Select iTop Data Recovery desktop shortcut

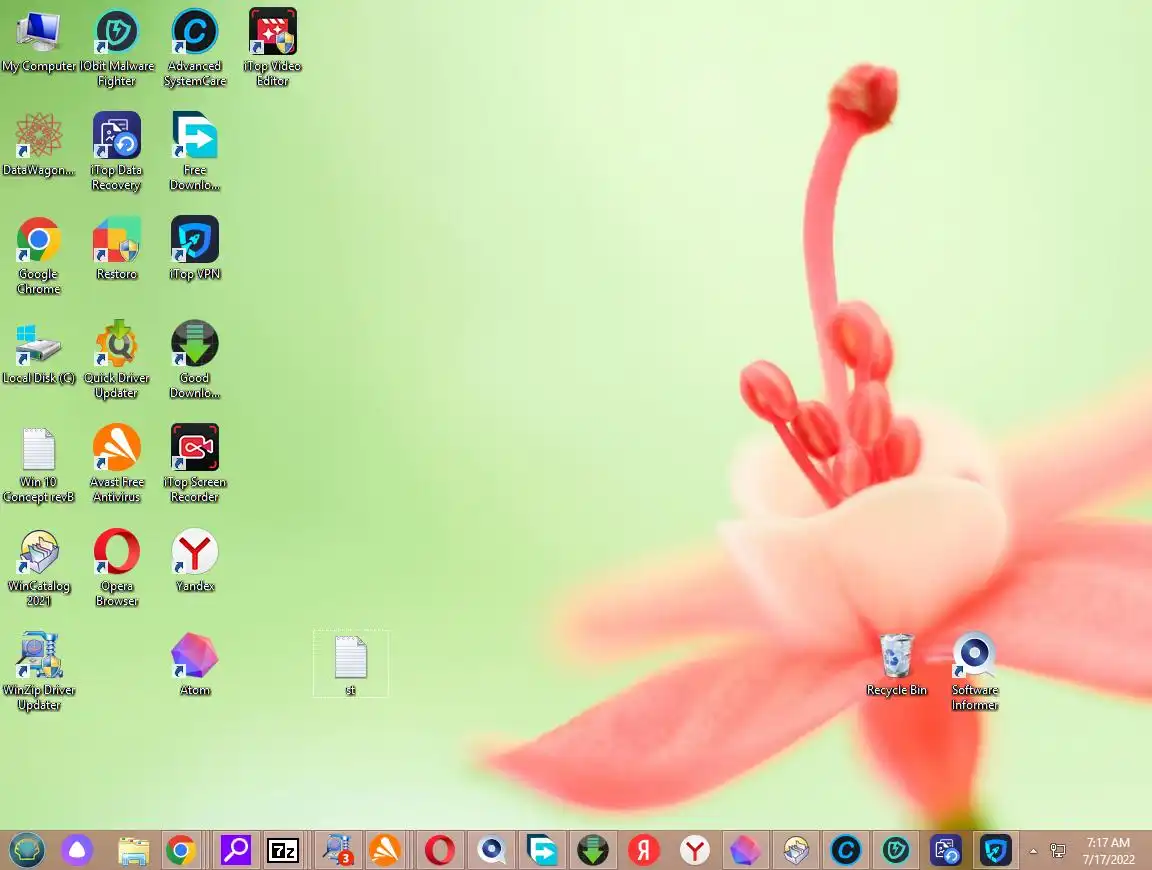[117, 153]
